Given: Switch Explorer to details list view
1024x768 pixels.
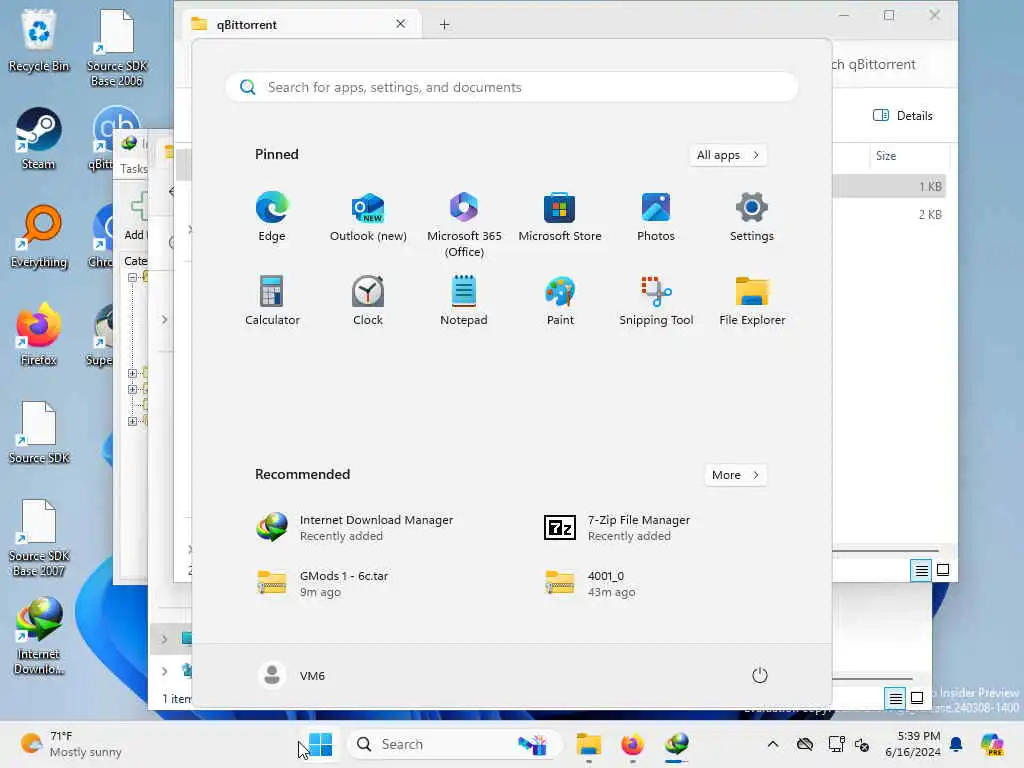Looking at the screenshot, I should (x=921, y=570).
